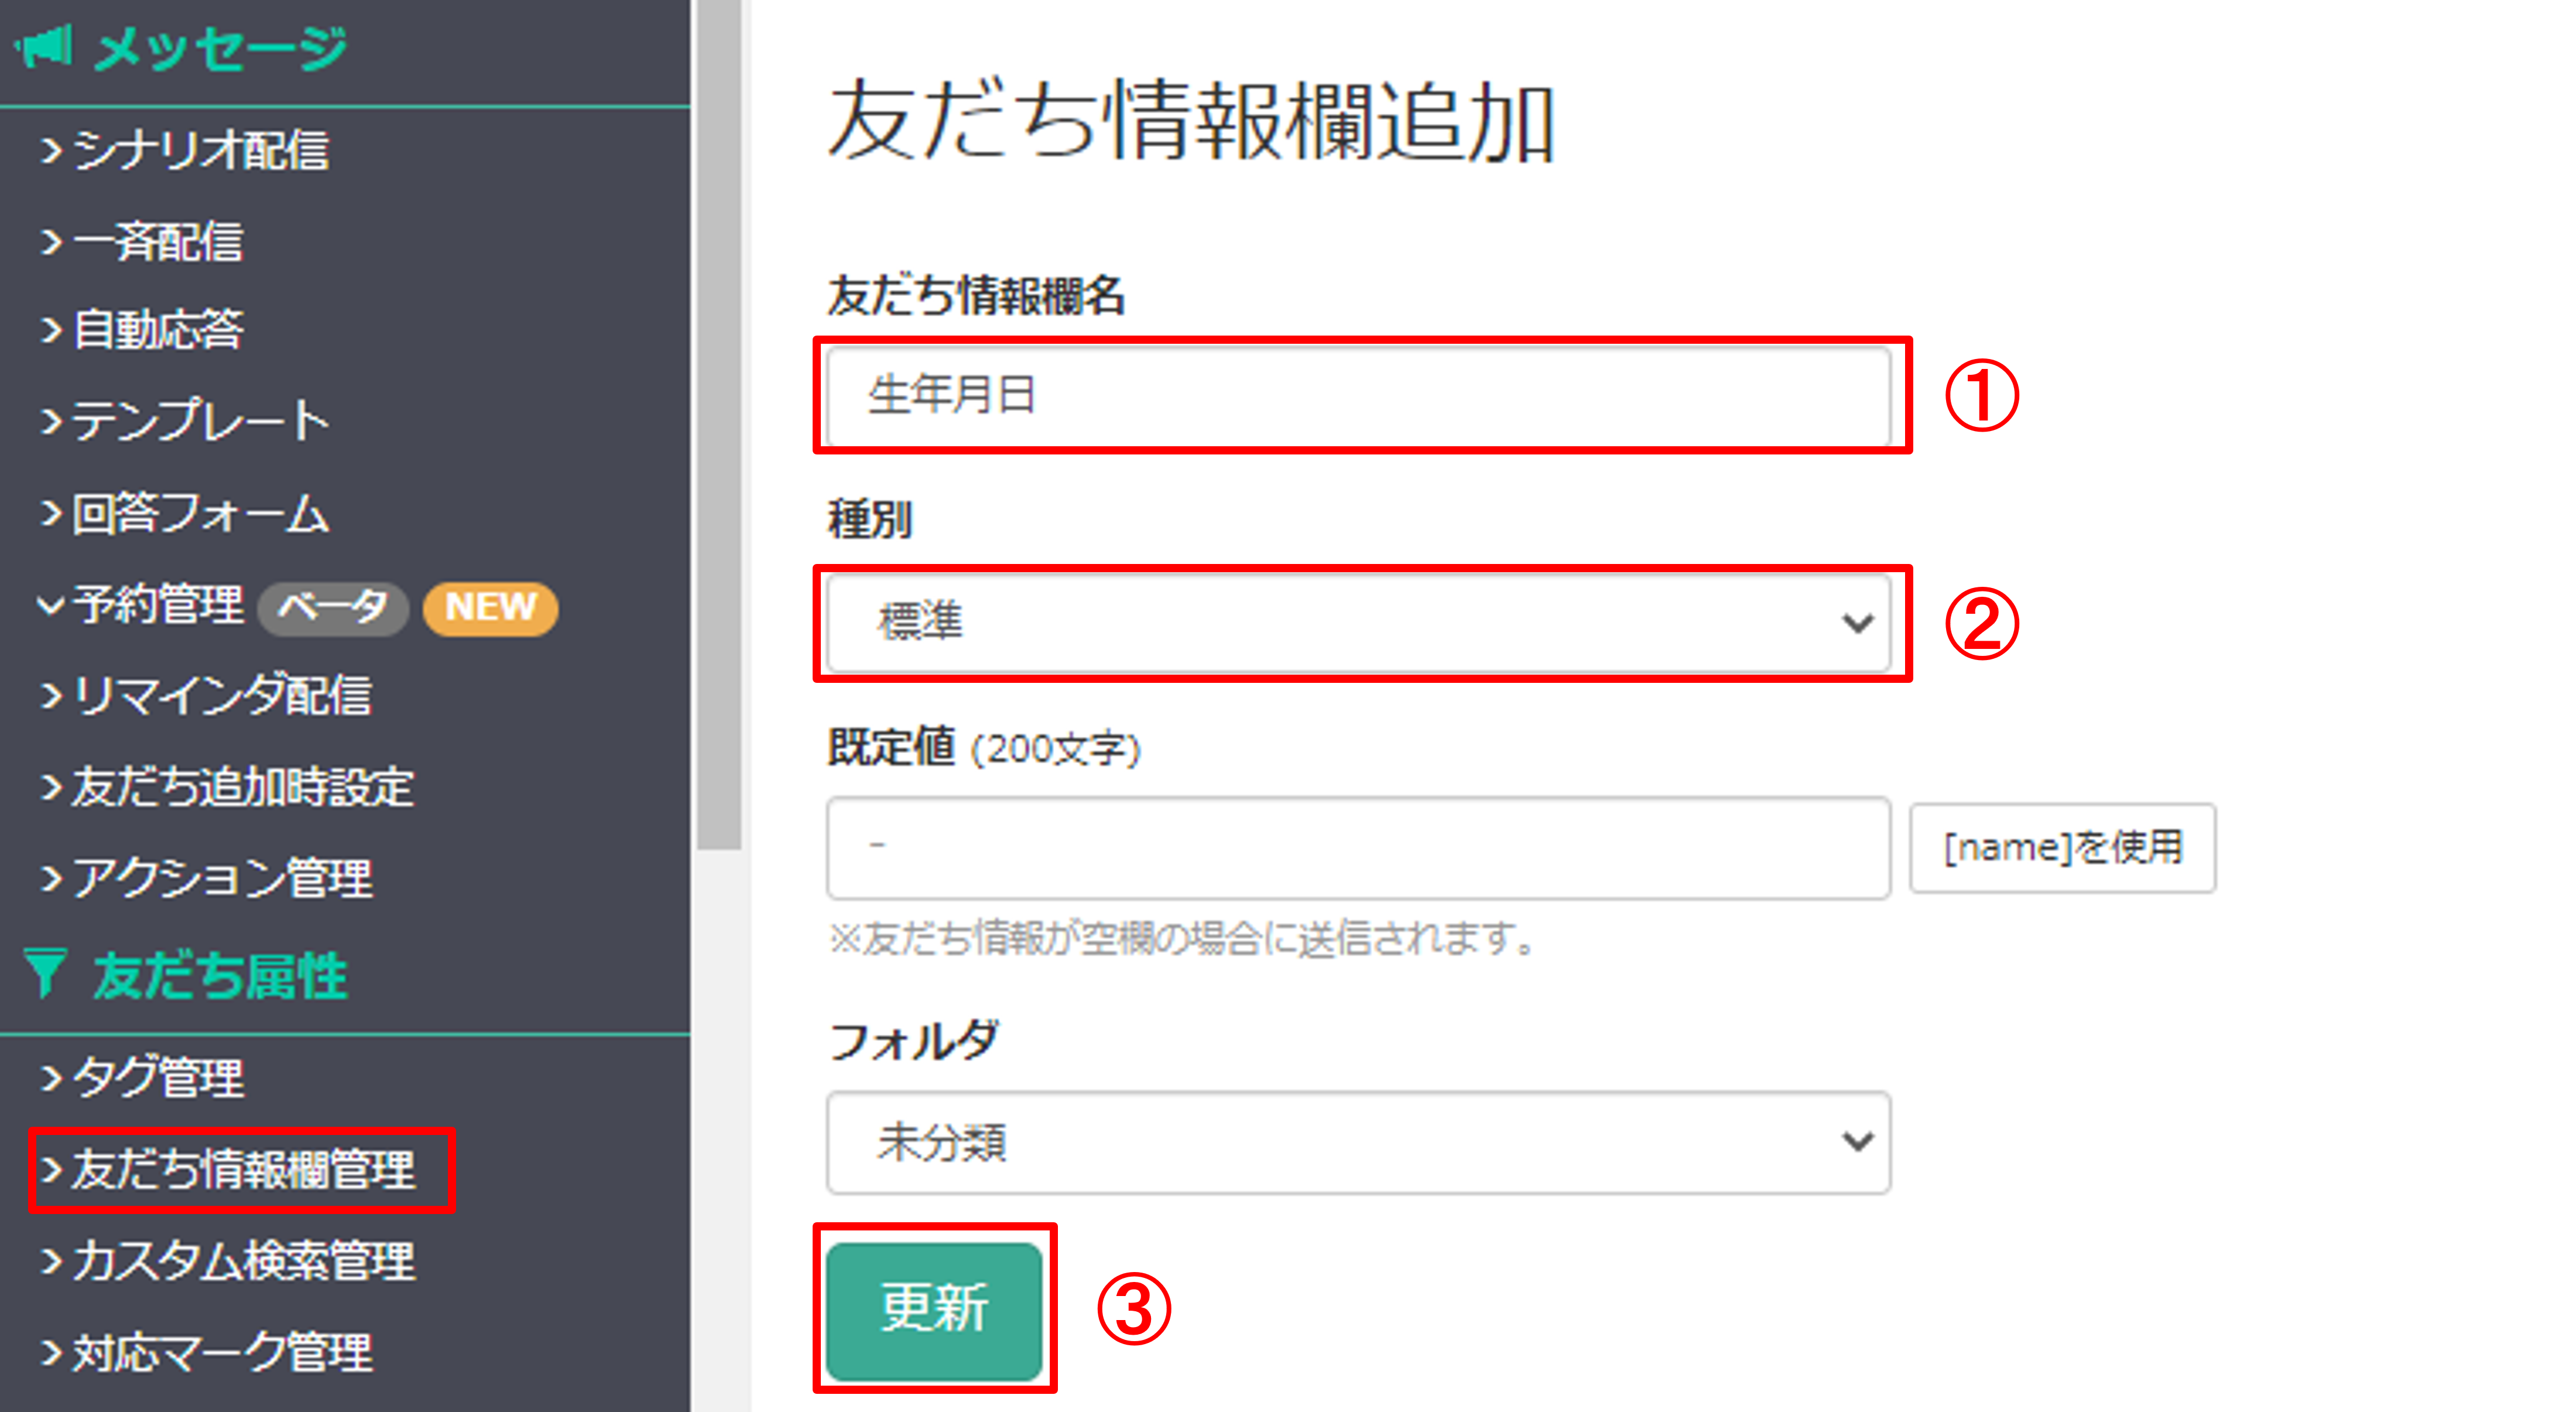Open シナリオ配信 in the sidebar
Image resolution: width=2576 pixels, height=1412 pixels.
click(x=200, y=151)
